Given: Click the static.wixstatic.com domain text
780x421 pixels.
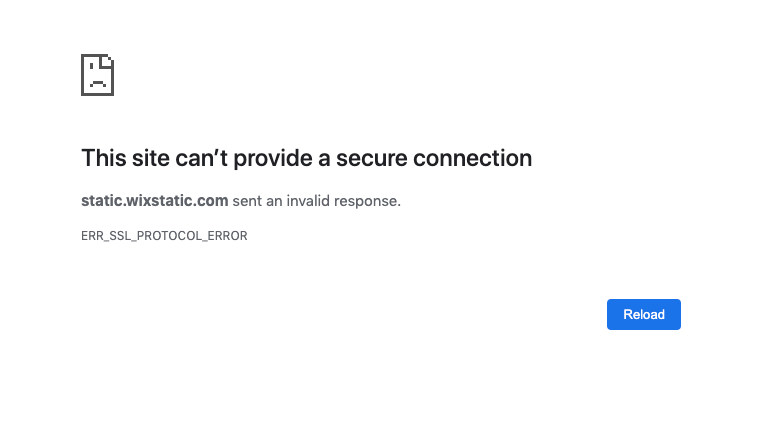Looking at the screenshot, I should pos(155,201).
